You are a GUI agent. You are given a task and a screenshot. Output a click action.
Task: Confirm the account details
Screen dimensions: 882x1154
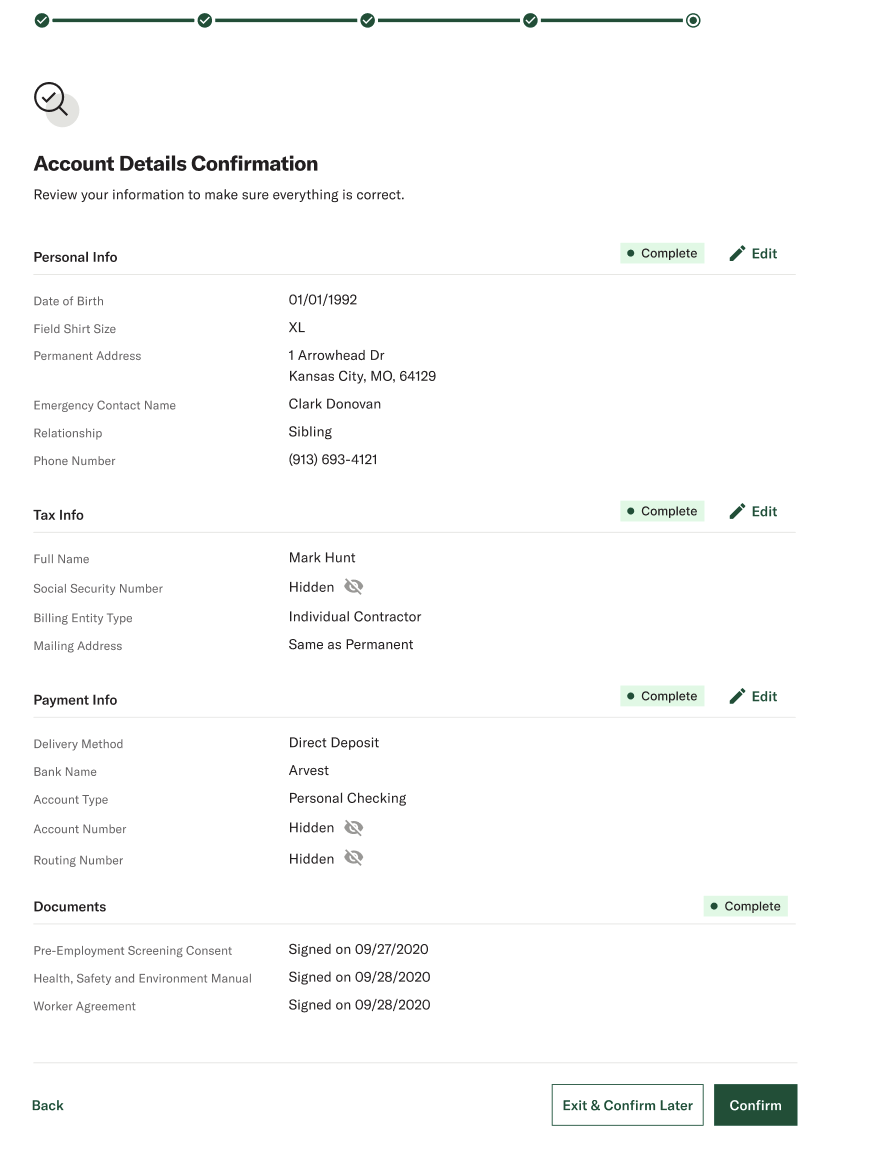coord(755,1105)
